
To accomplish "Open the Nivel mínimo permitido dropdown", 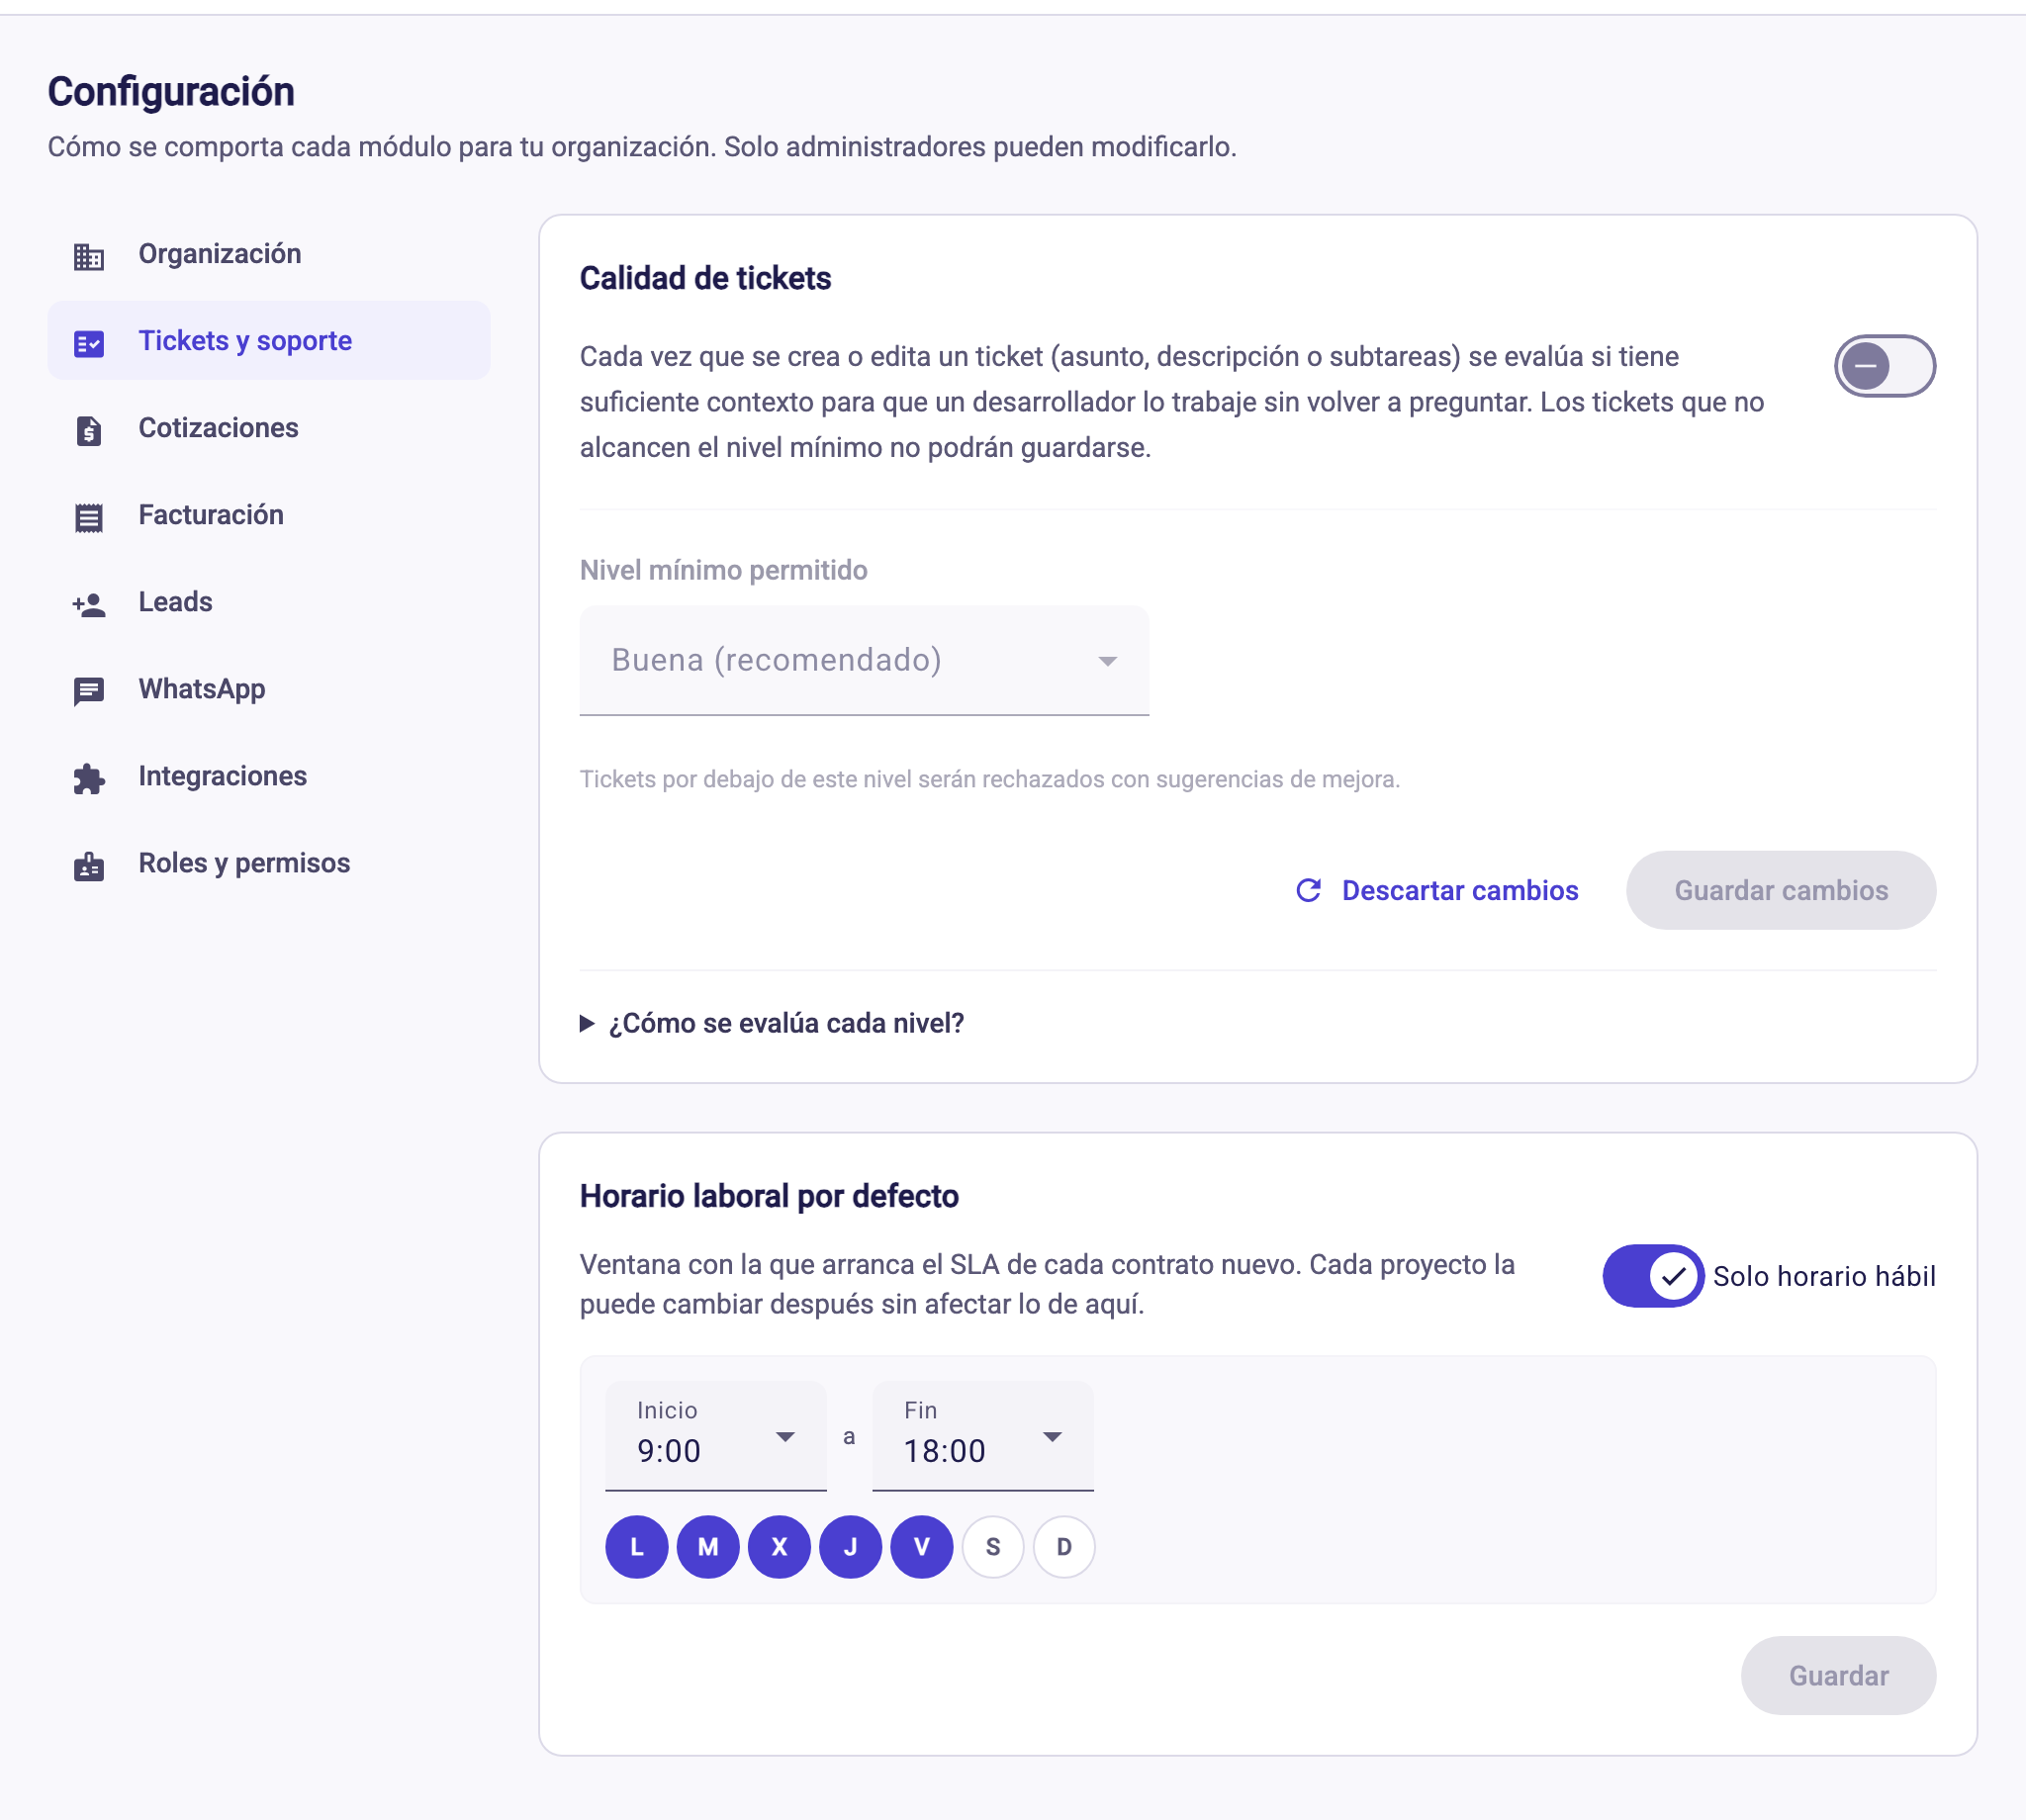I will (864, 660).
